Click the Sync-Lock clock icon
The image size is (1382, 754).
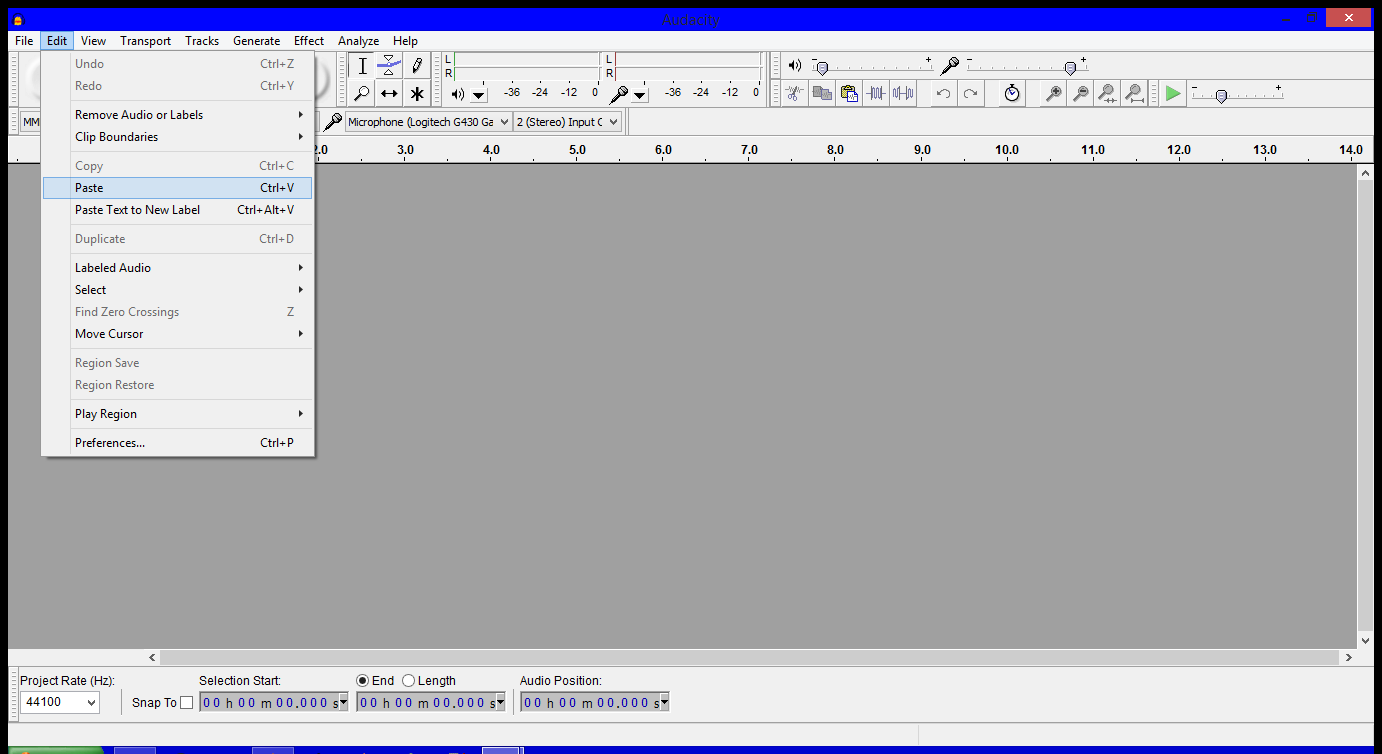tap(1012, 93)
